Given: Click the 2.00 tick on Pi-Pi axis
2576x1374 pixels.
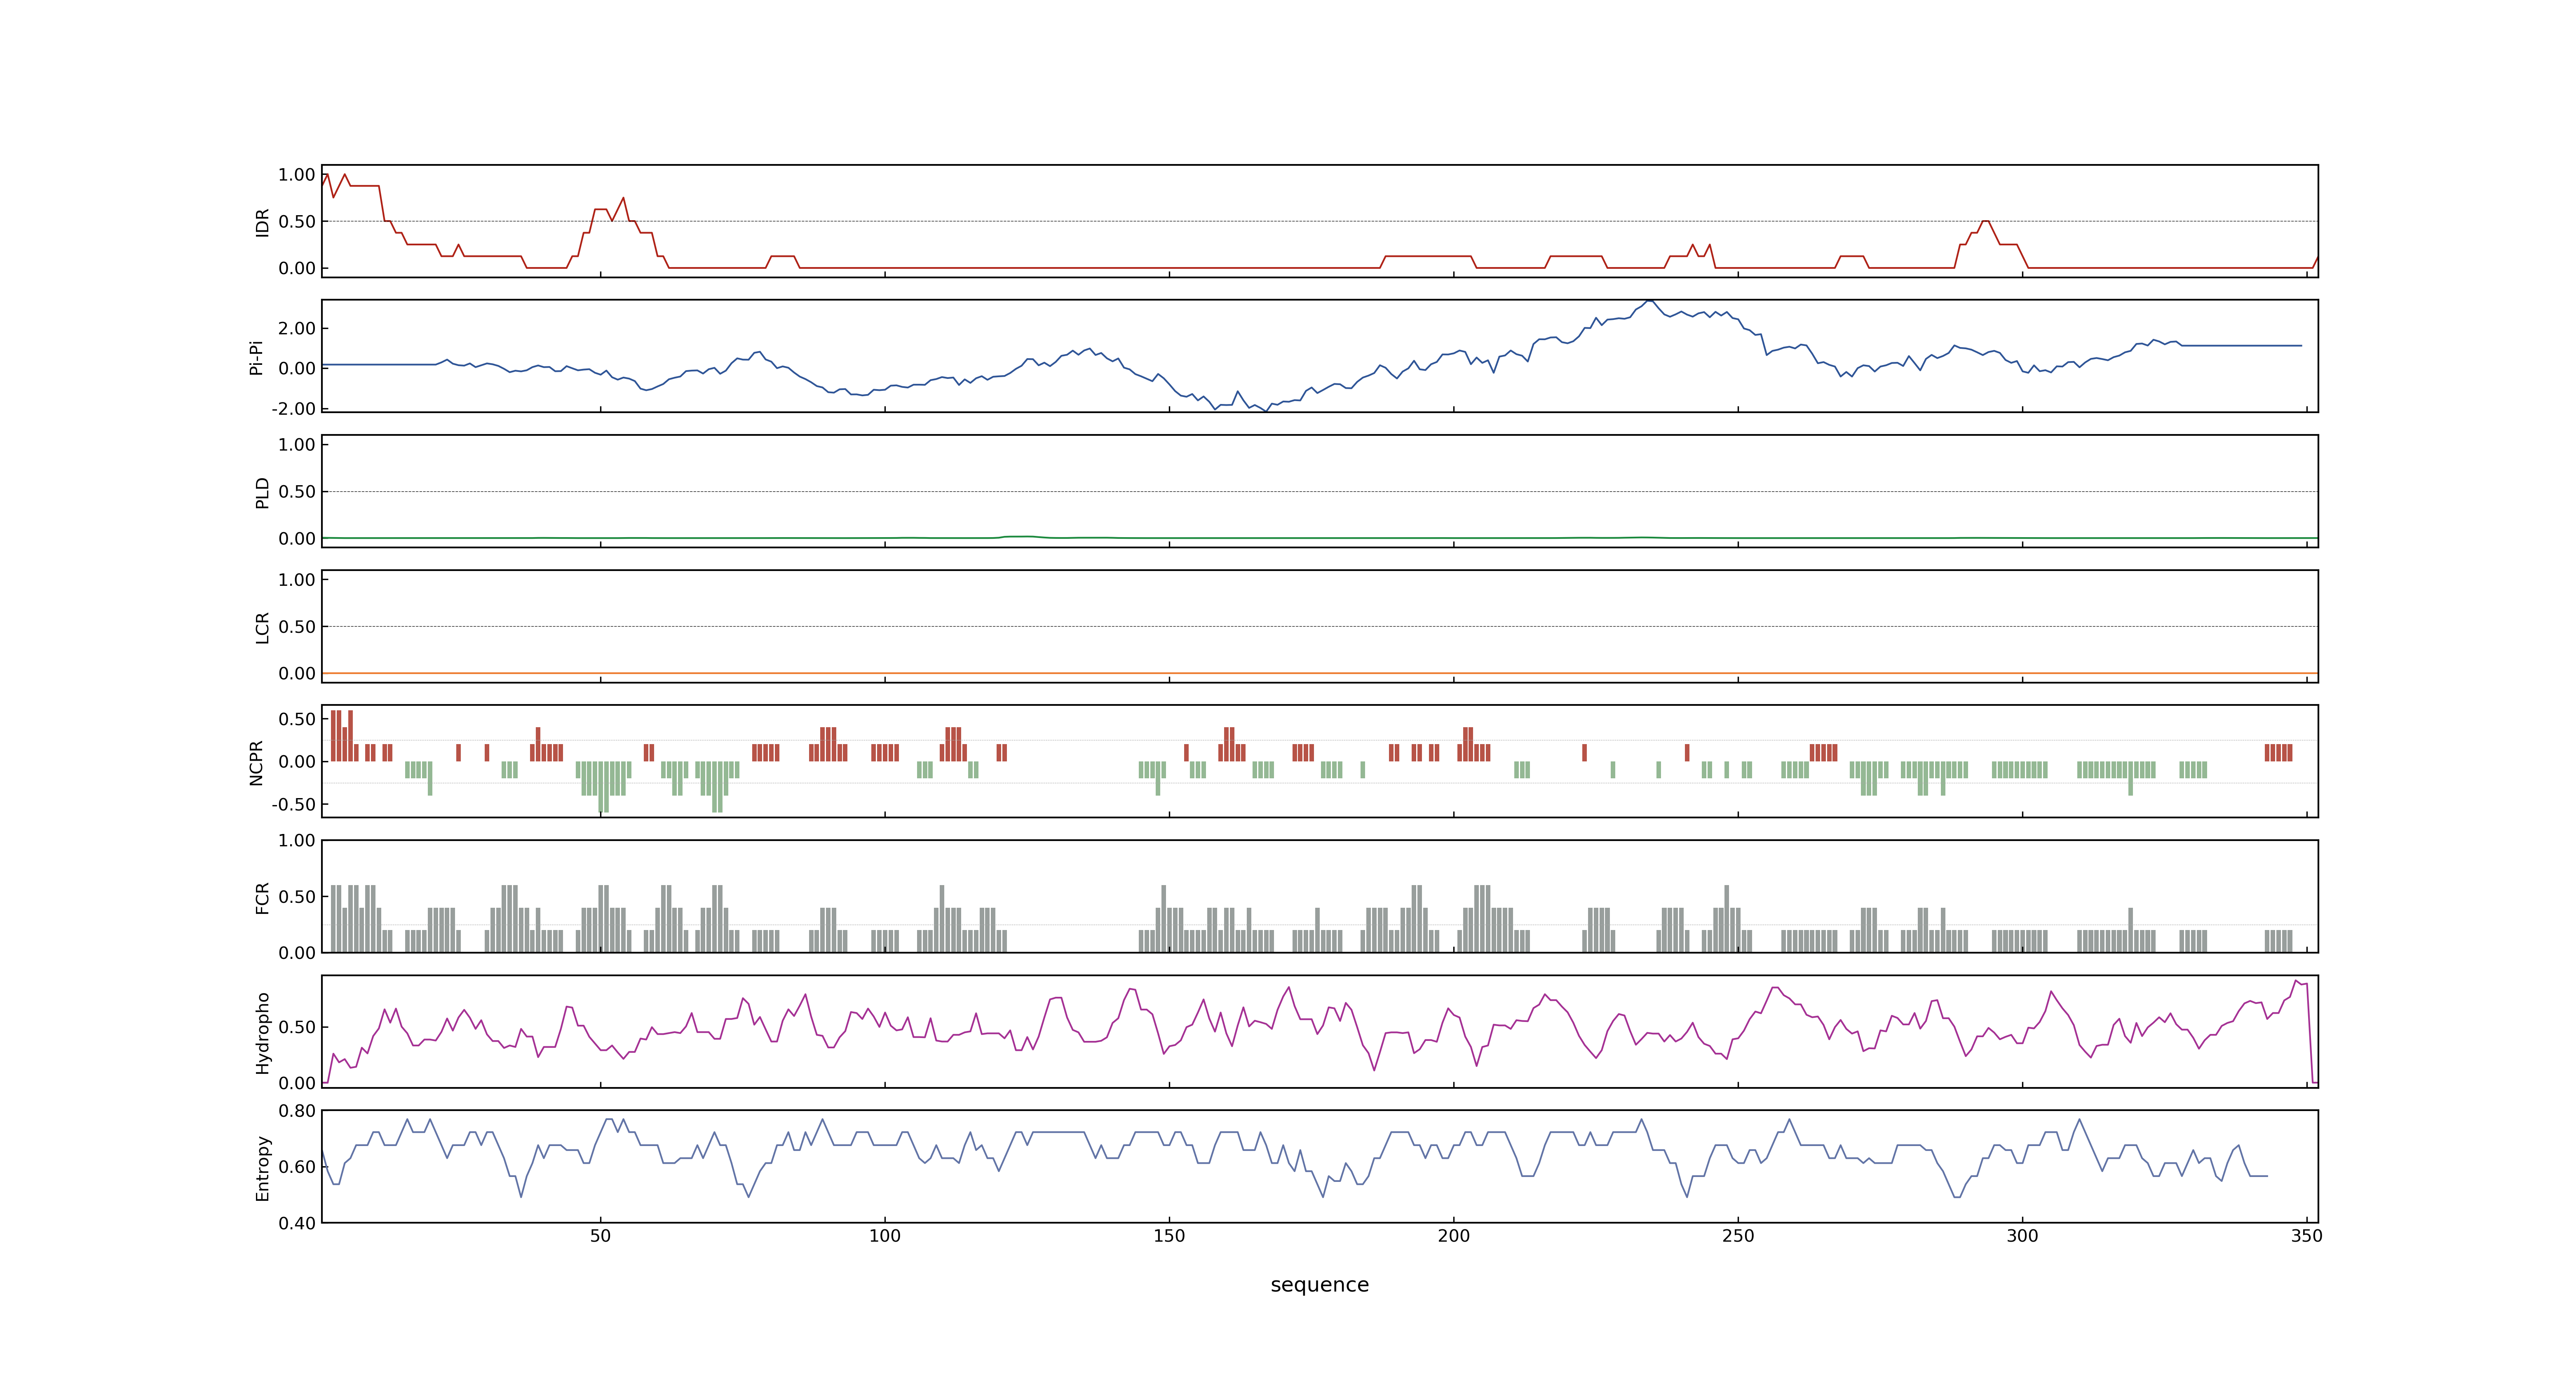Looking at the screenshot, I should click(297, 328).
